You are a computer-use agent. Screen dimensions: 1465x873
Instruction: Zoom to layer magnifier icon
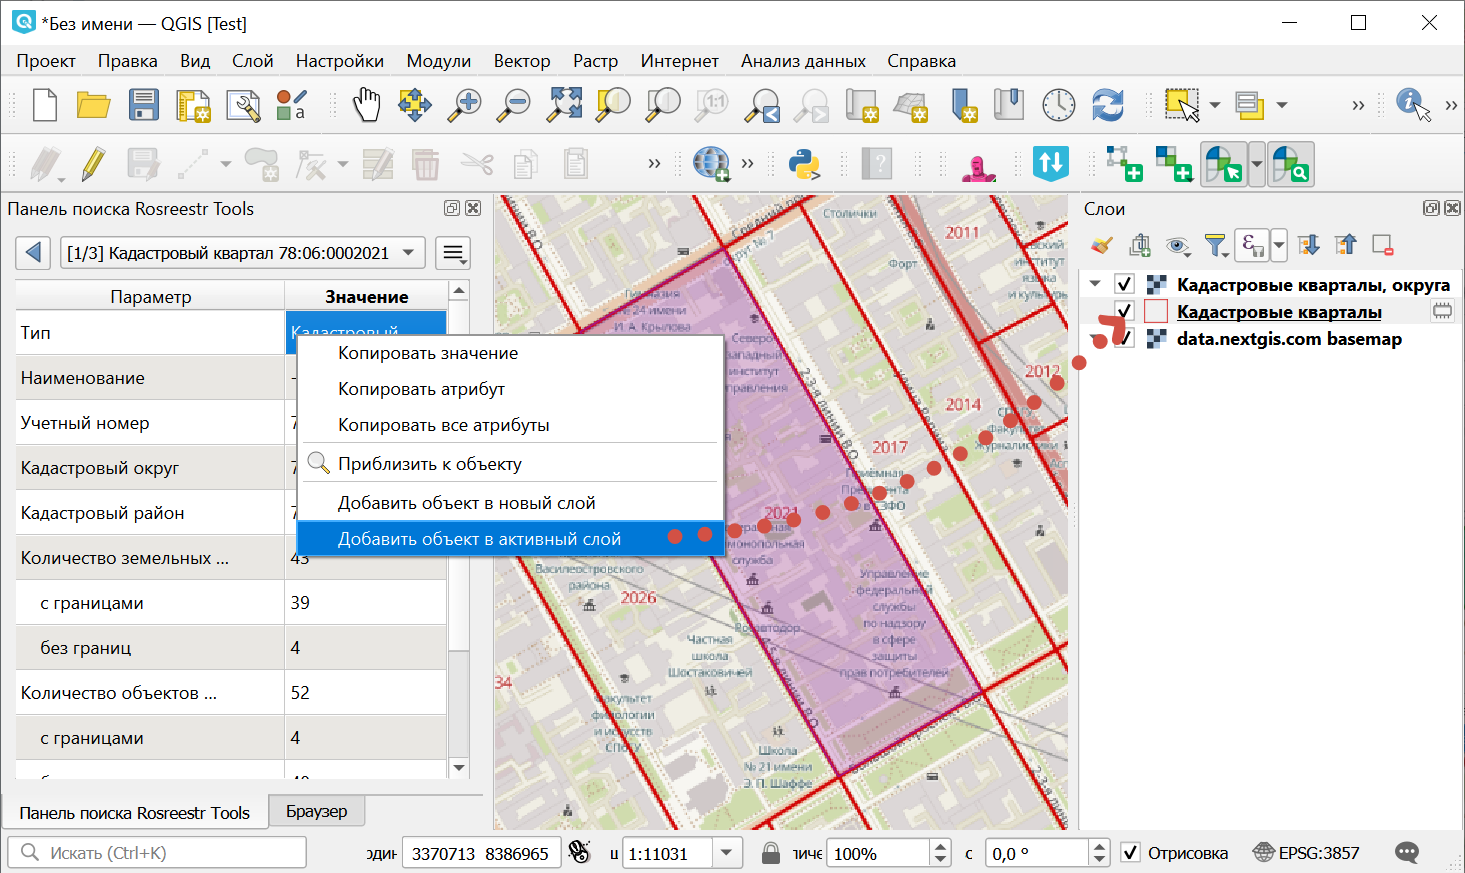coord(663,105)
